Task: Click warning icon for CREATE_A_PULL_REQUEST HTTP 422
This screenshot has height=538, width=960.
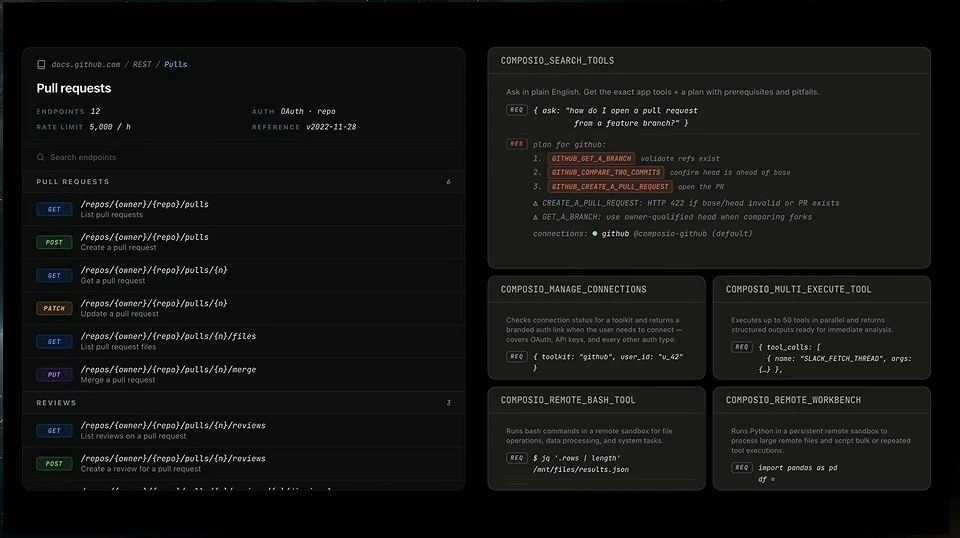Action: [536, 203]
